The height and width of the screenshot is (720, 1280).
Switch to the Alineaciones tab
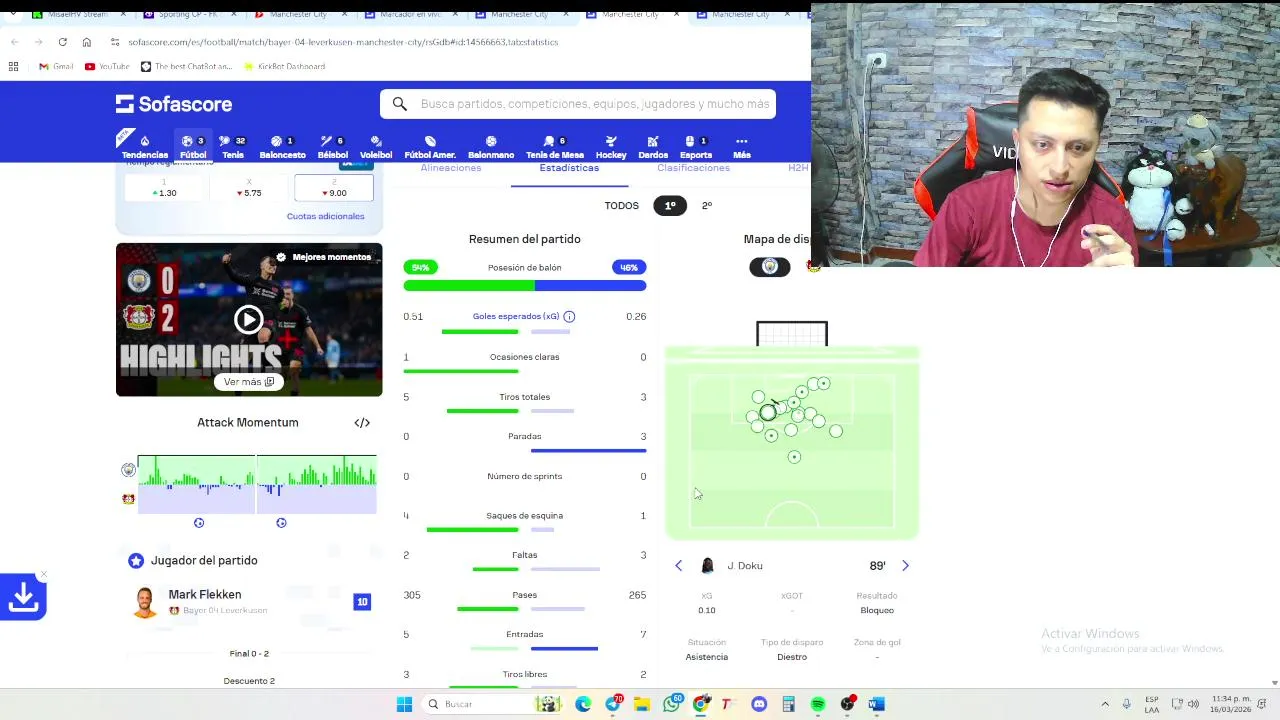click(451, 168)
